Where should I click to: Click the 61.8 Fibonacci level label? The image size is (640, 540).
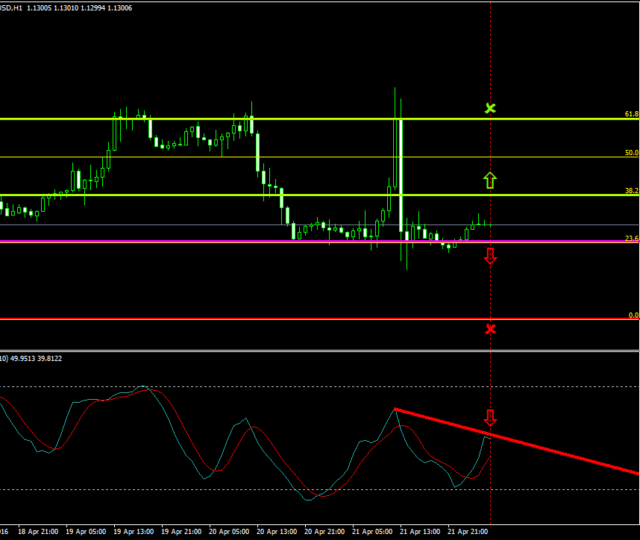[x=631, y=115]
